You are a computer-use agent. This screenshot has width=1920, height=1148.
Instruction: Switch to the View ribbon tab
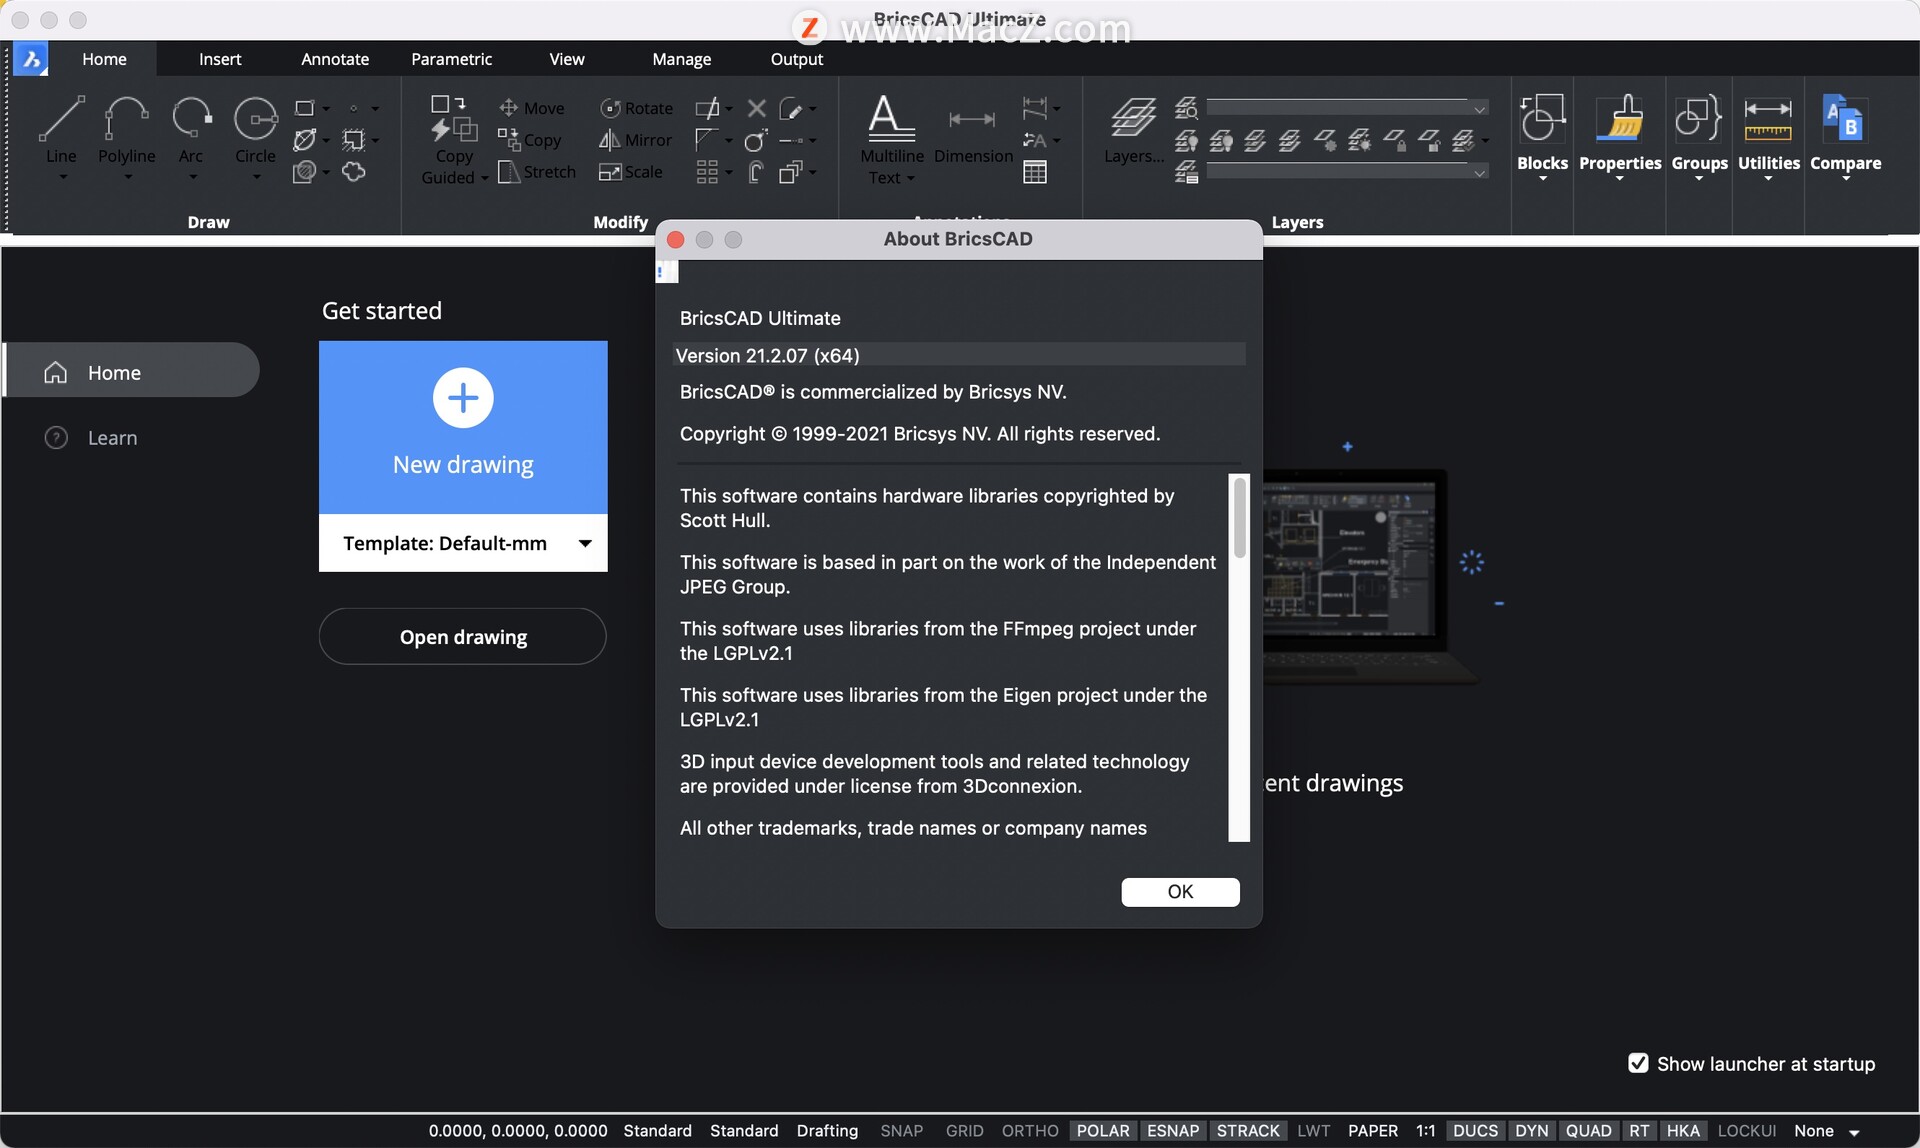(x=567, y=59)
